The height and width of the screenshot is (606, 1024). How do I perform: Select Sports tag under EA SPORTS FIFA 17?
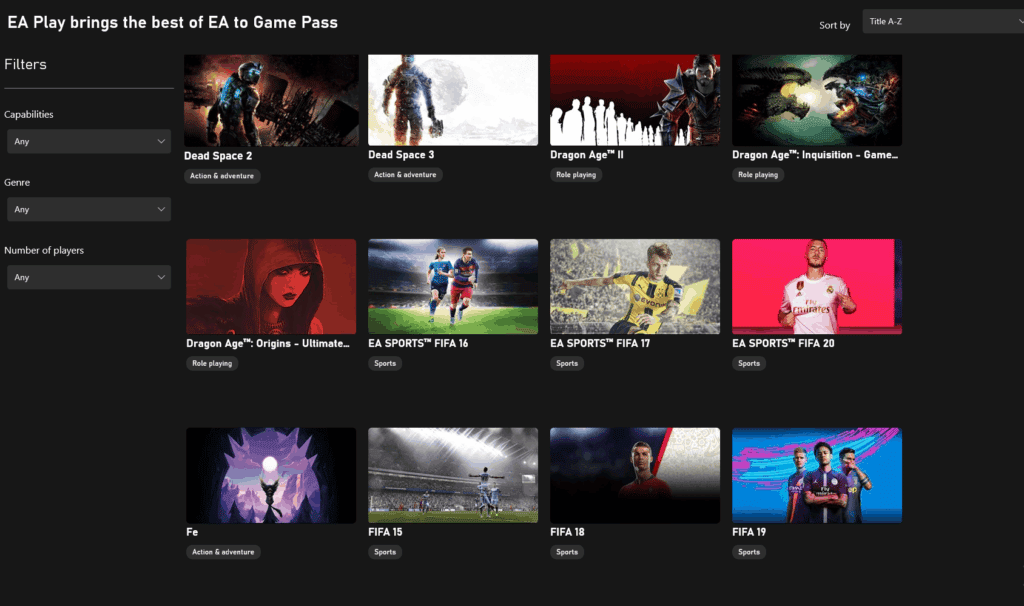567,364
